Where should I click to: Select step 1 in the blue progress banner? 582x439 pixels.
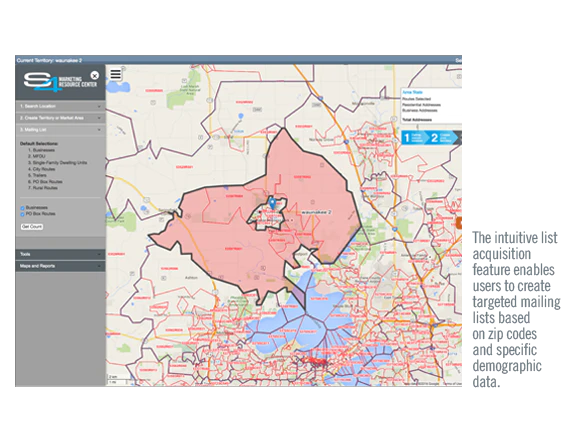[x=413, y=138]
